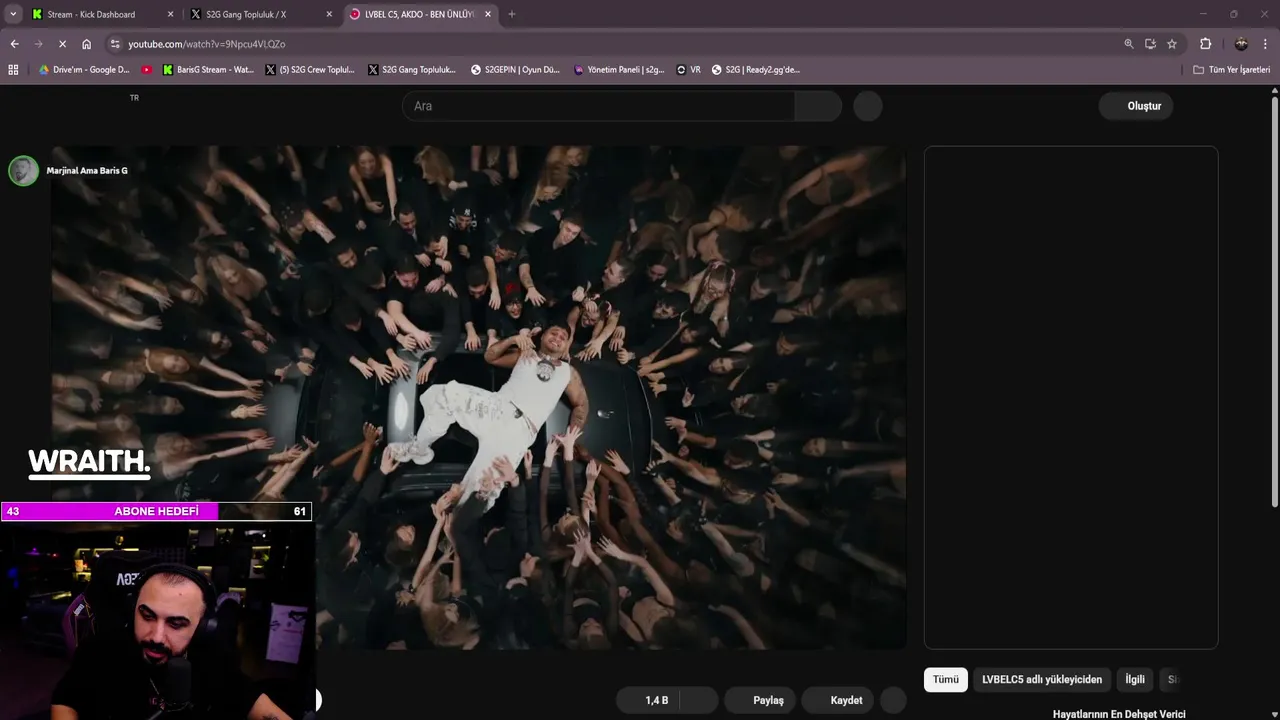
Task: Stop loading the page with the X button
Action: pos(62,44)
